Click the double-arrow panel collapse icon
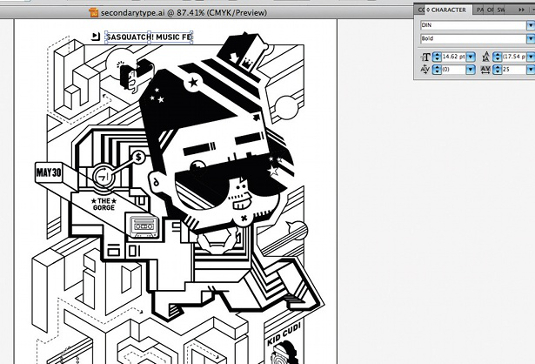Screen dimensions: 535x364 tap(521, 10)
